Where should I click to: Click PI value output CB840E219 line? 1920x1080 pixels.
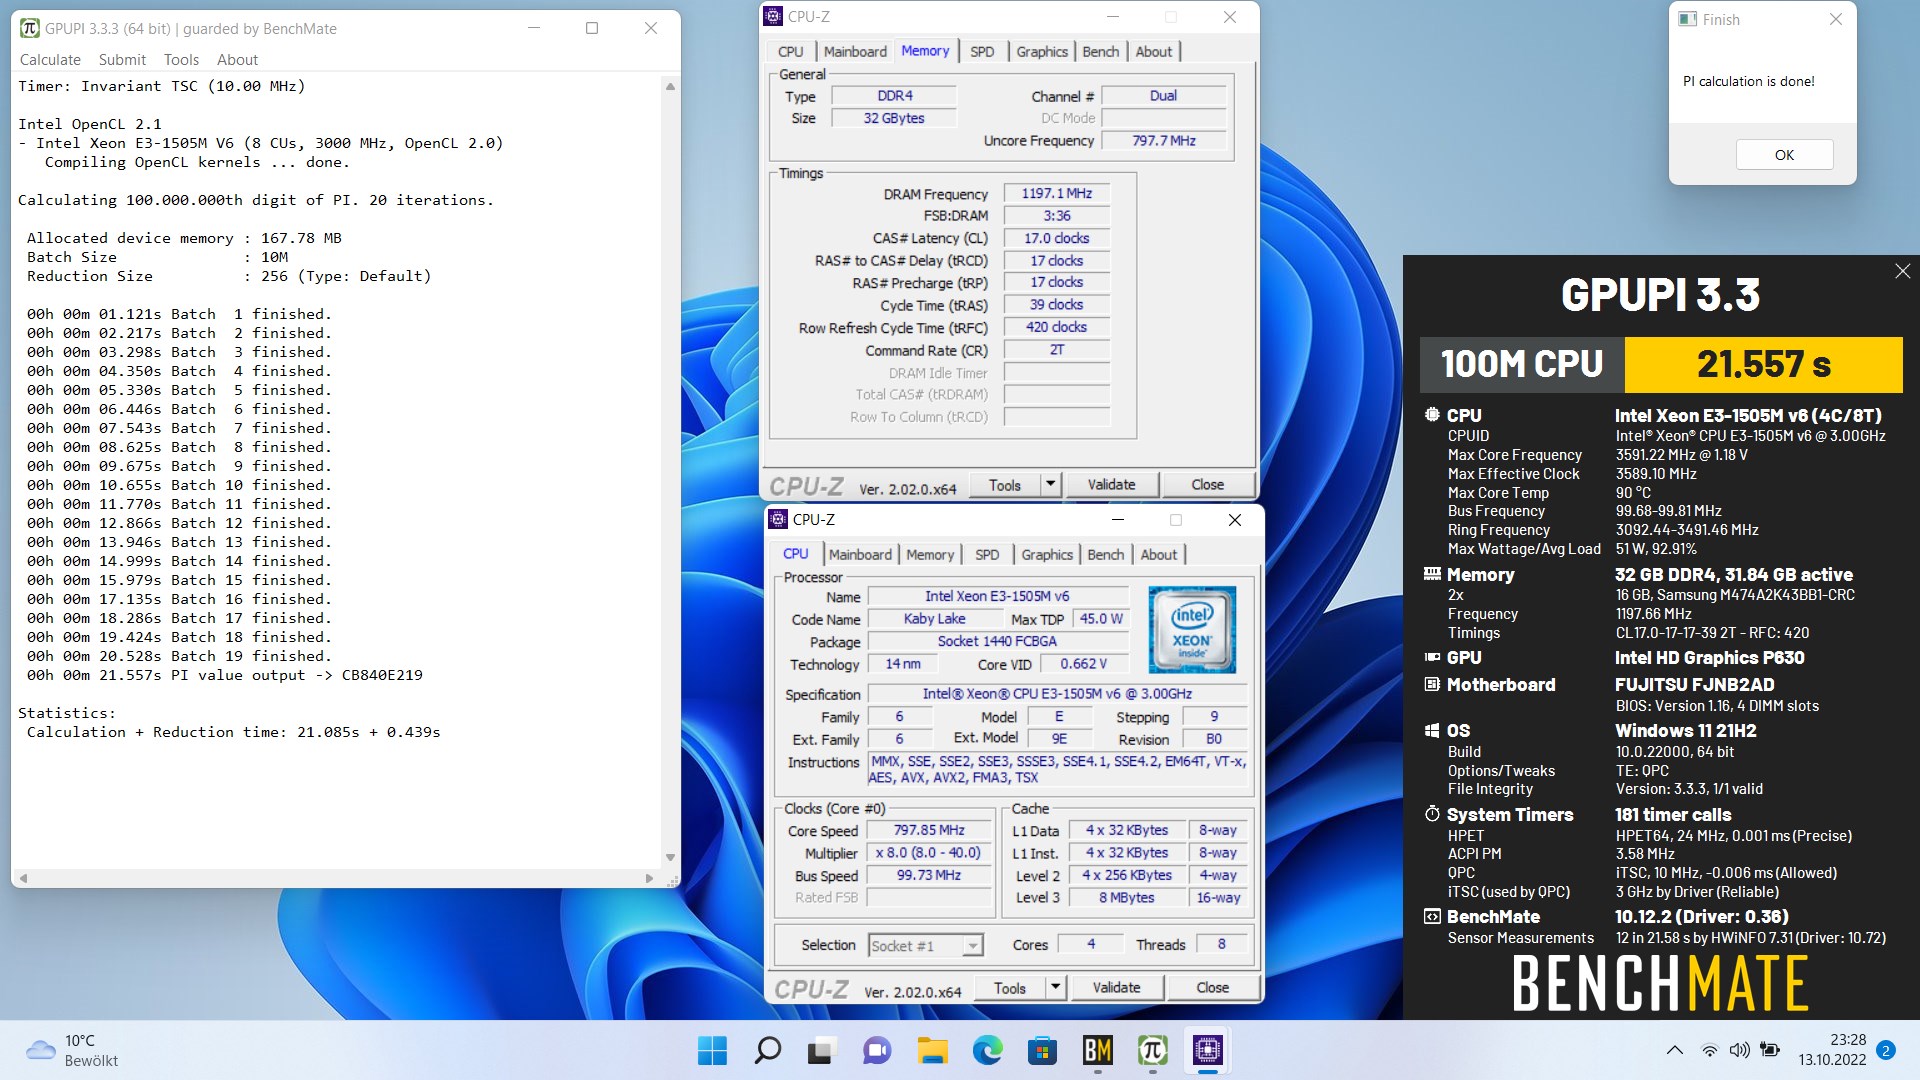coord(225,676)
